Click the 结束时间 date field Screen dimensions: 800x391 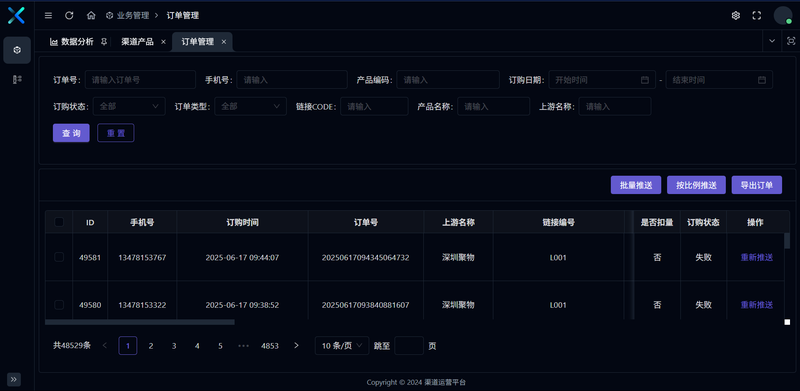pyautogui.click(x=719, y=80)
